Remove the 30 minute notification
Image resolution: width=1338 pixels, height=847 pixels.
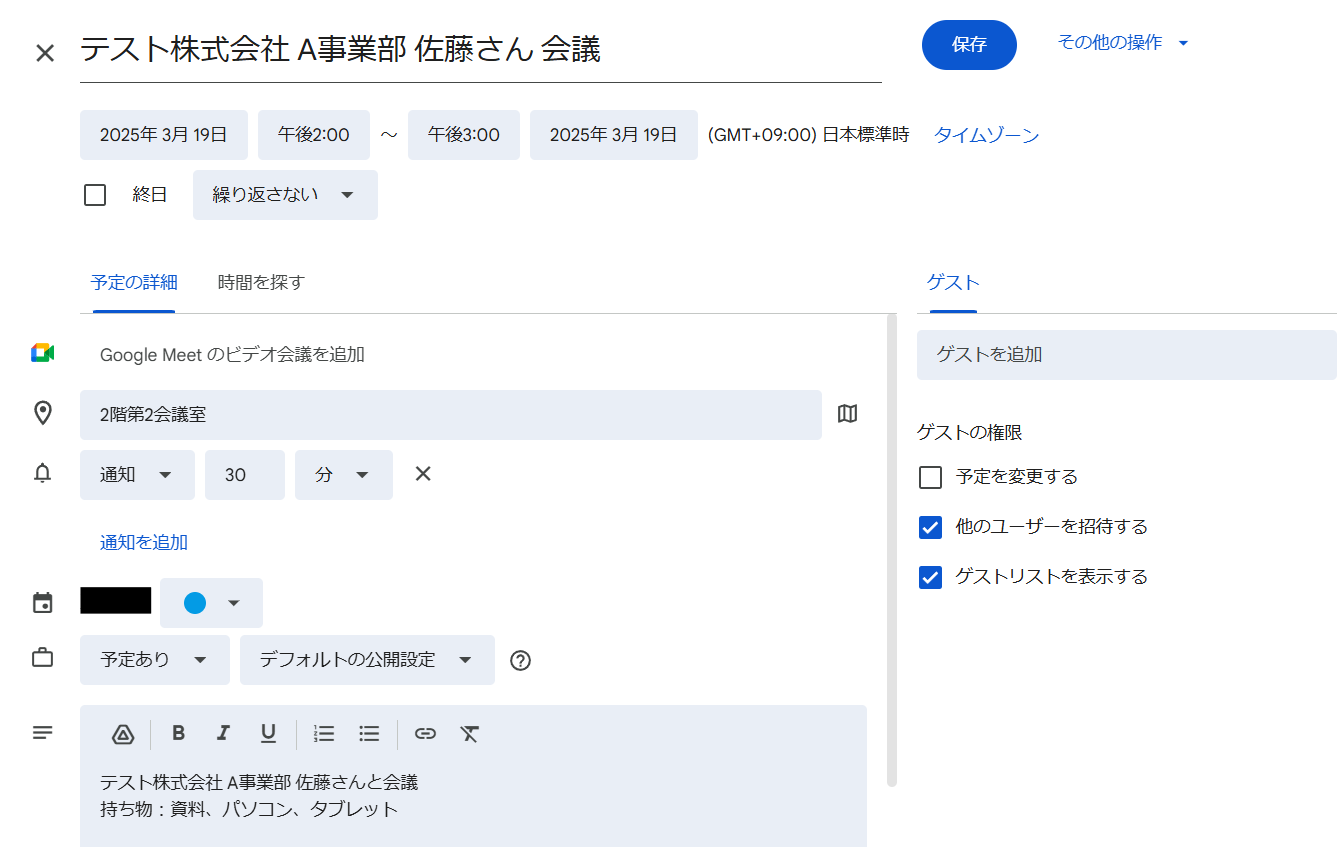click(423, 474)
